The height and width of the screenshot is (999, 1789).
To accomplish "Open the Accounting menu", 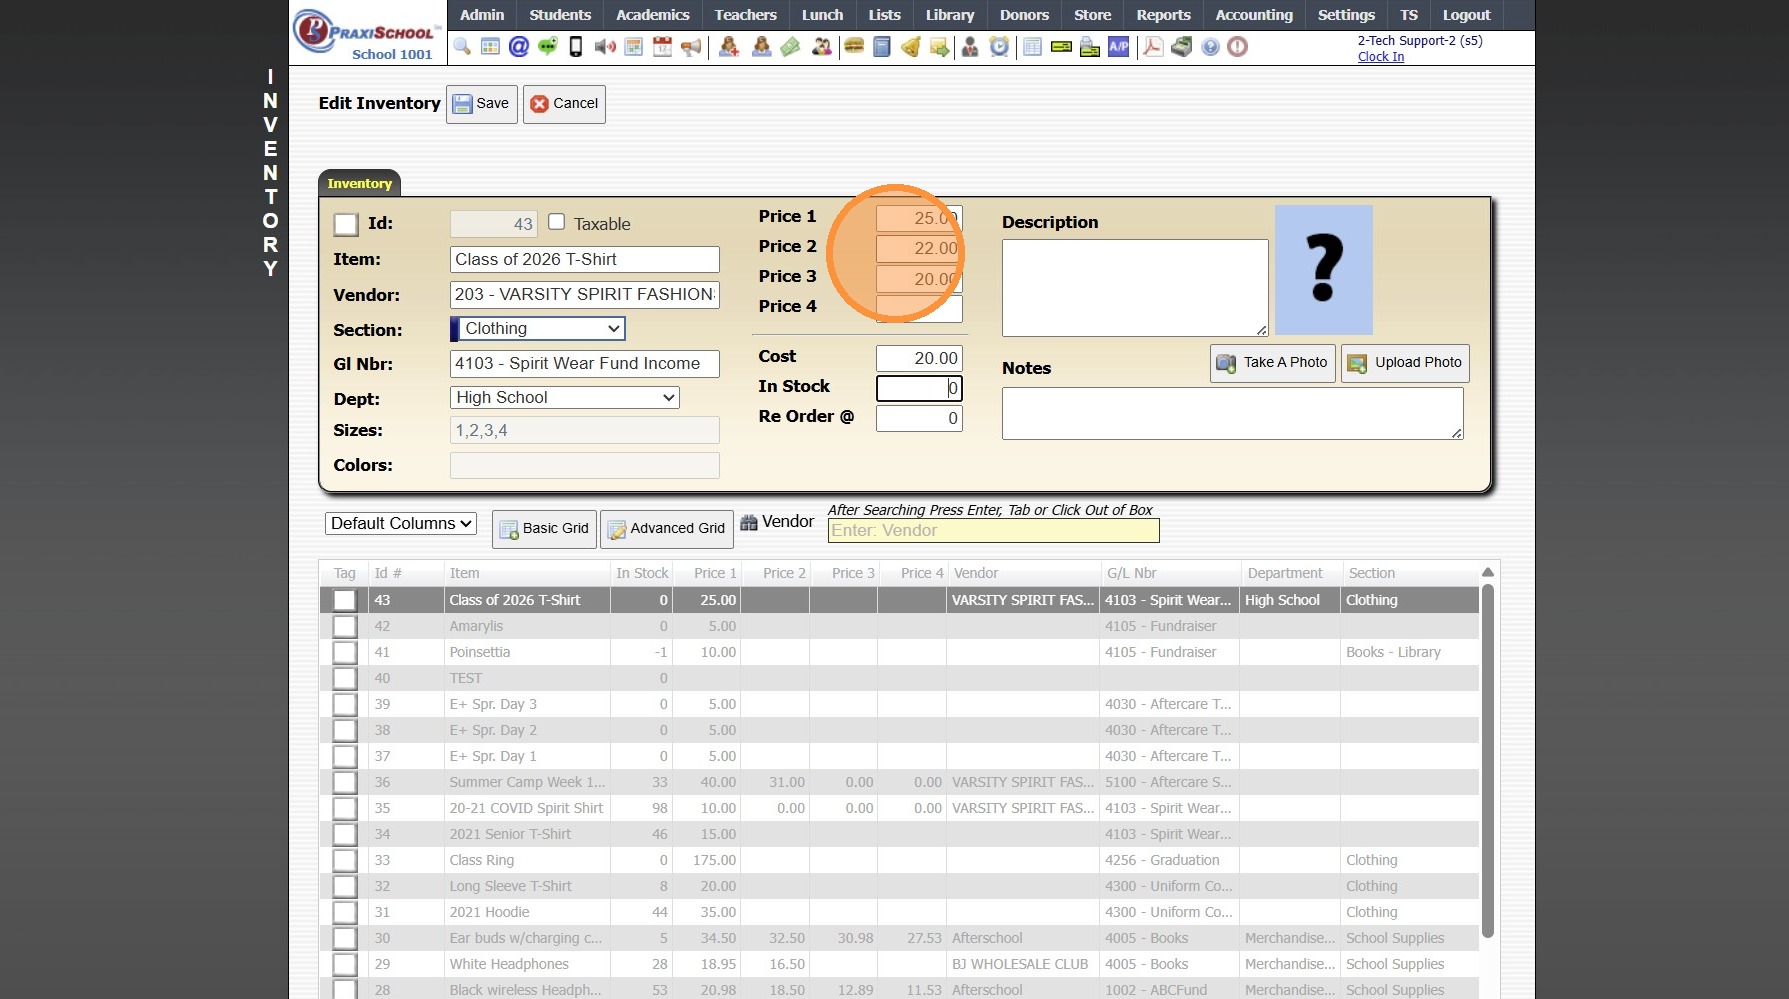I will tap(1253, 15).
